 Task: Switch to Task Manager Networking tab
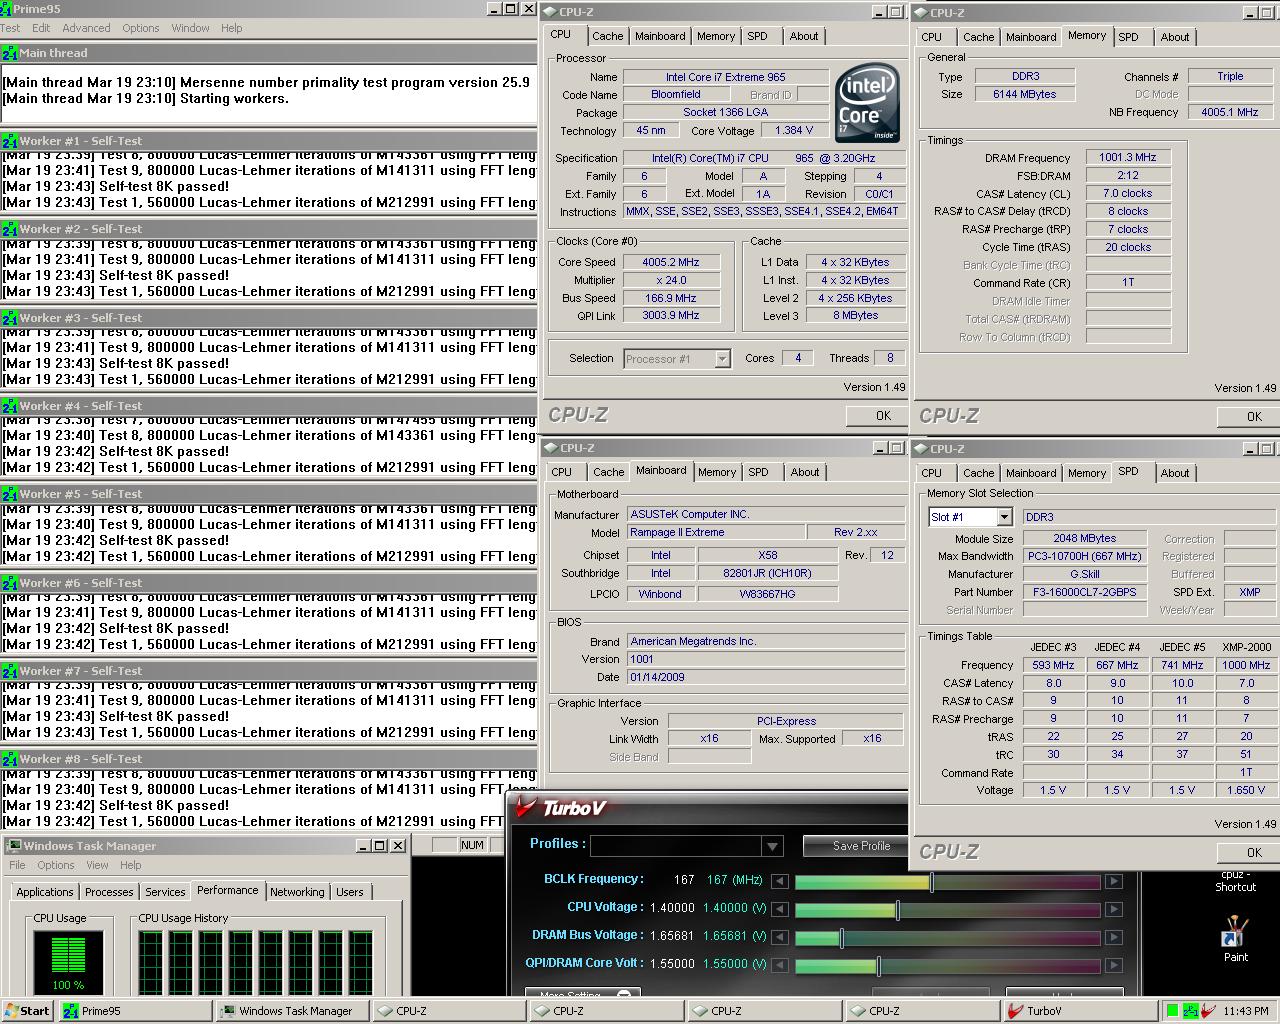coord(297,892)
